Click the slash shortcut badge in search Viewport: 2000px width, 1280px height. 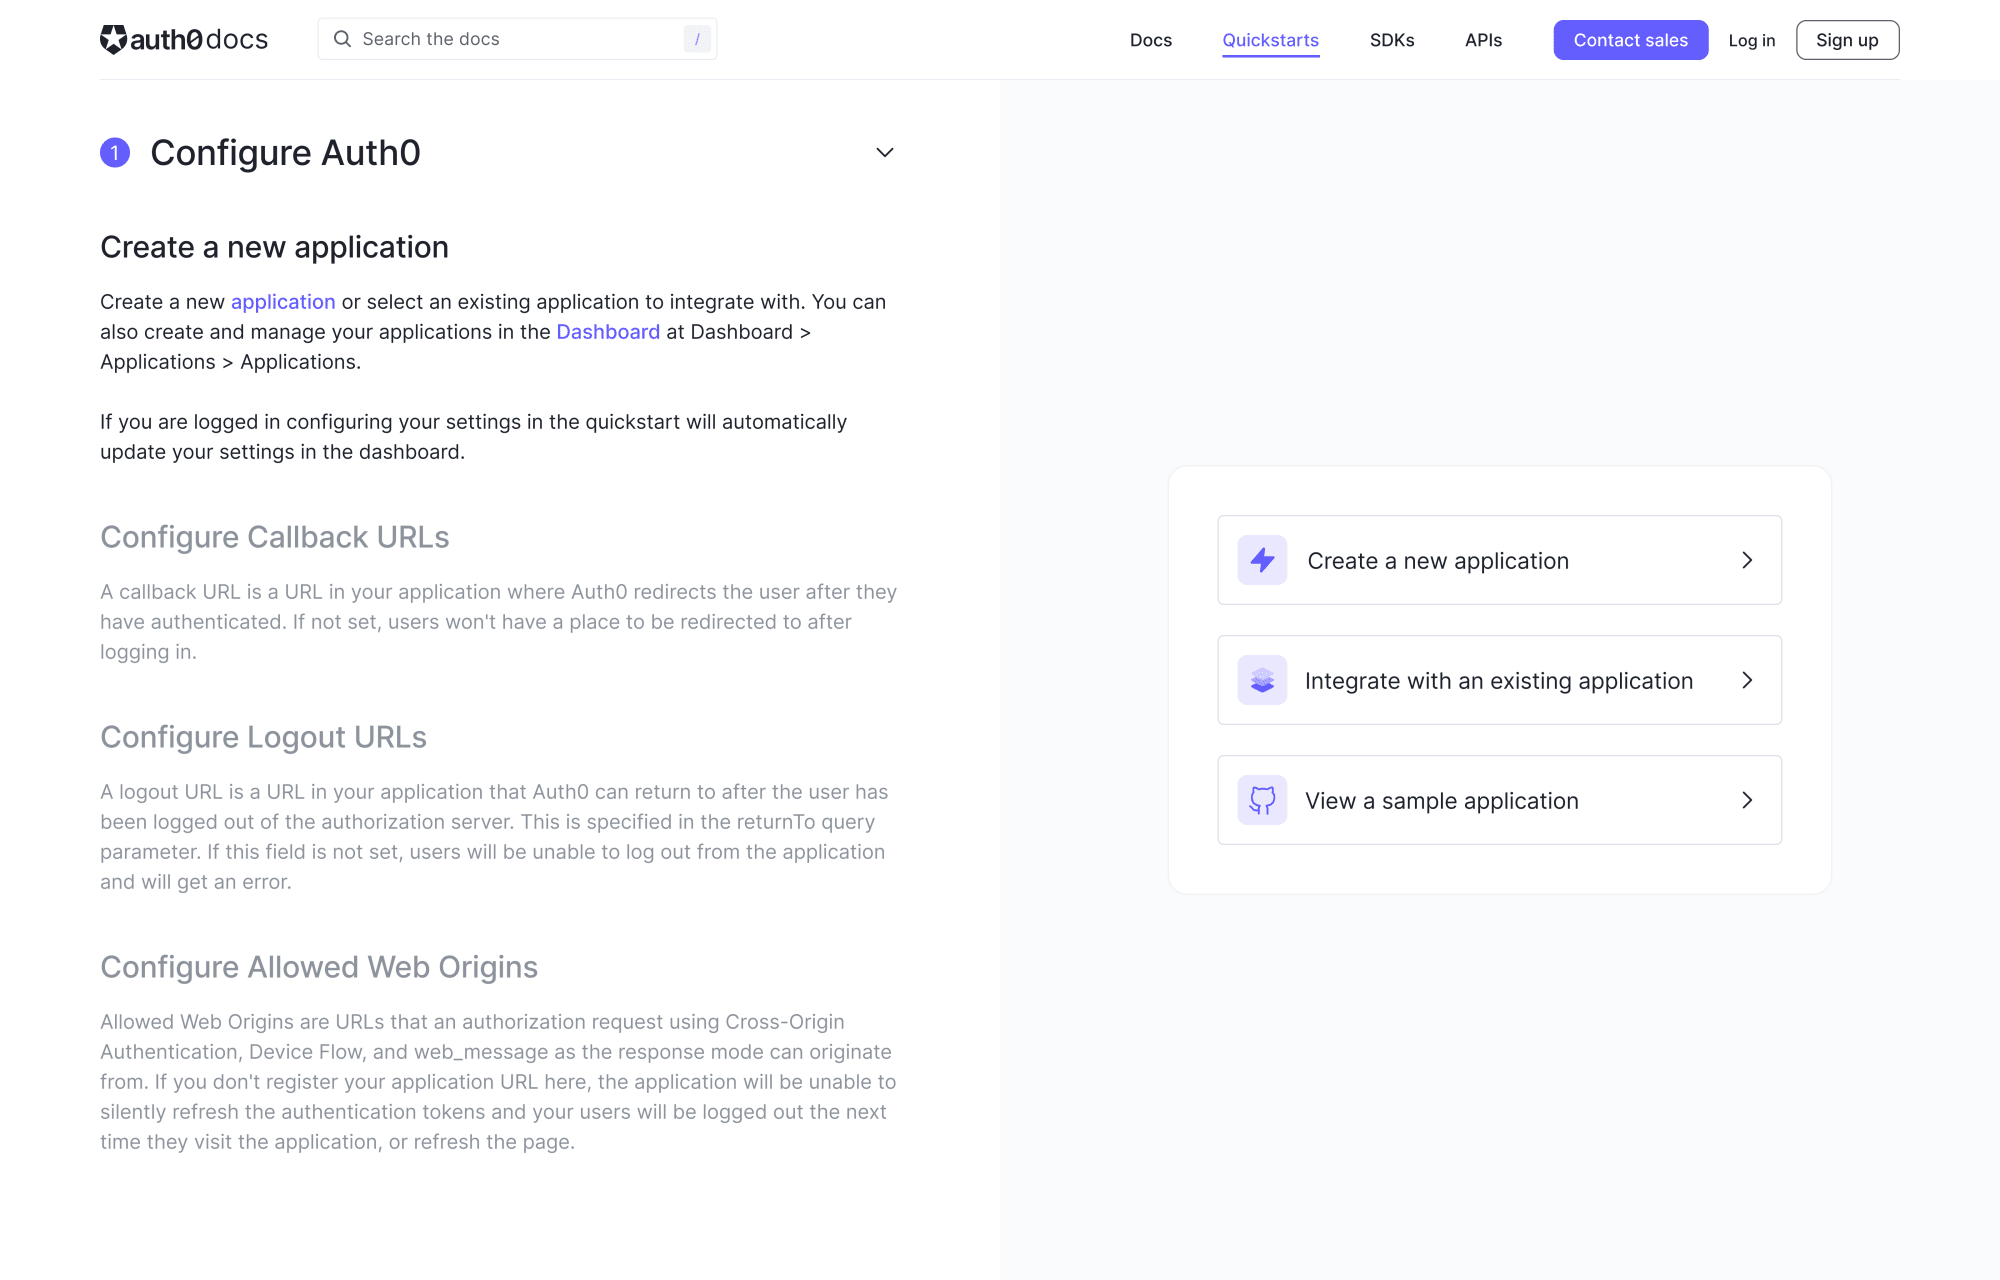[697, 39]
